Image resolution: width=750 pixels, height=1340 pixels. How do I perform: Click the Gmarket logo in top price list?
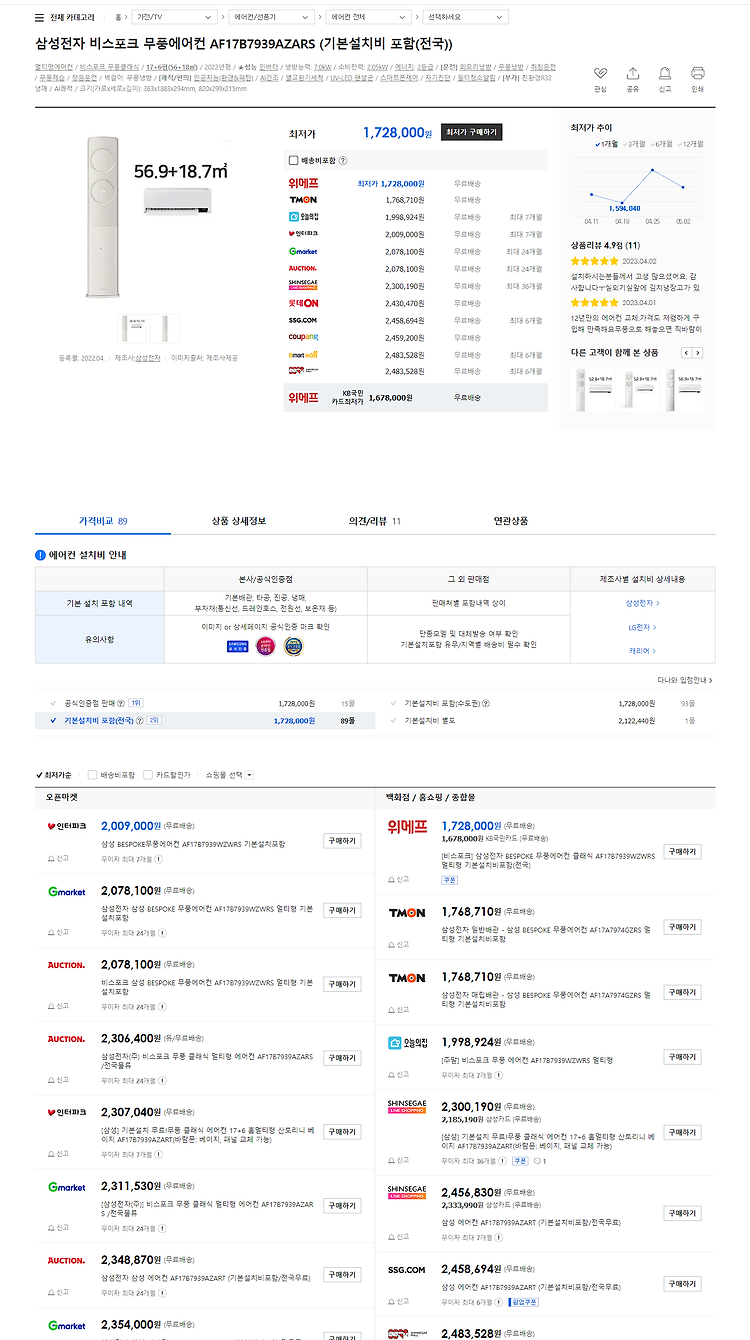(x=303, y=252)
